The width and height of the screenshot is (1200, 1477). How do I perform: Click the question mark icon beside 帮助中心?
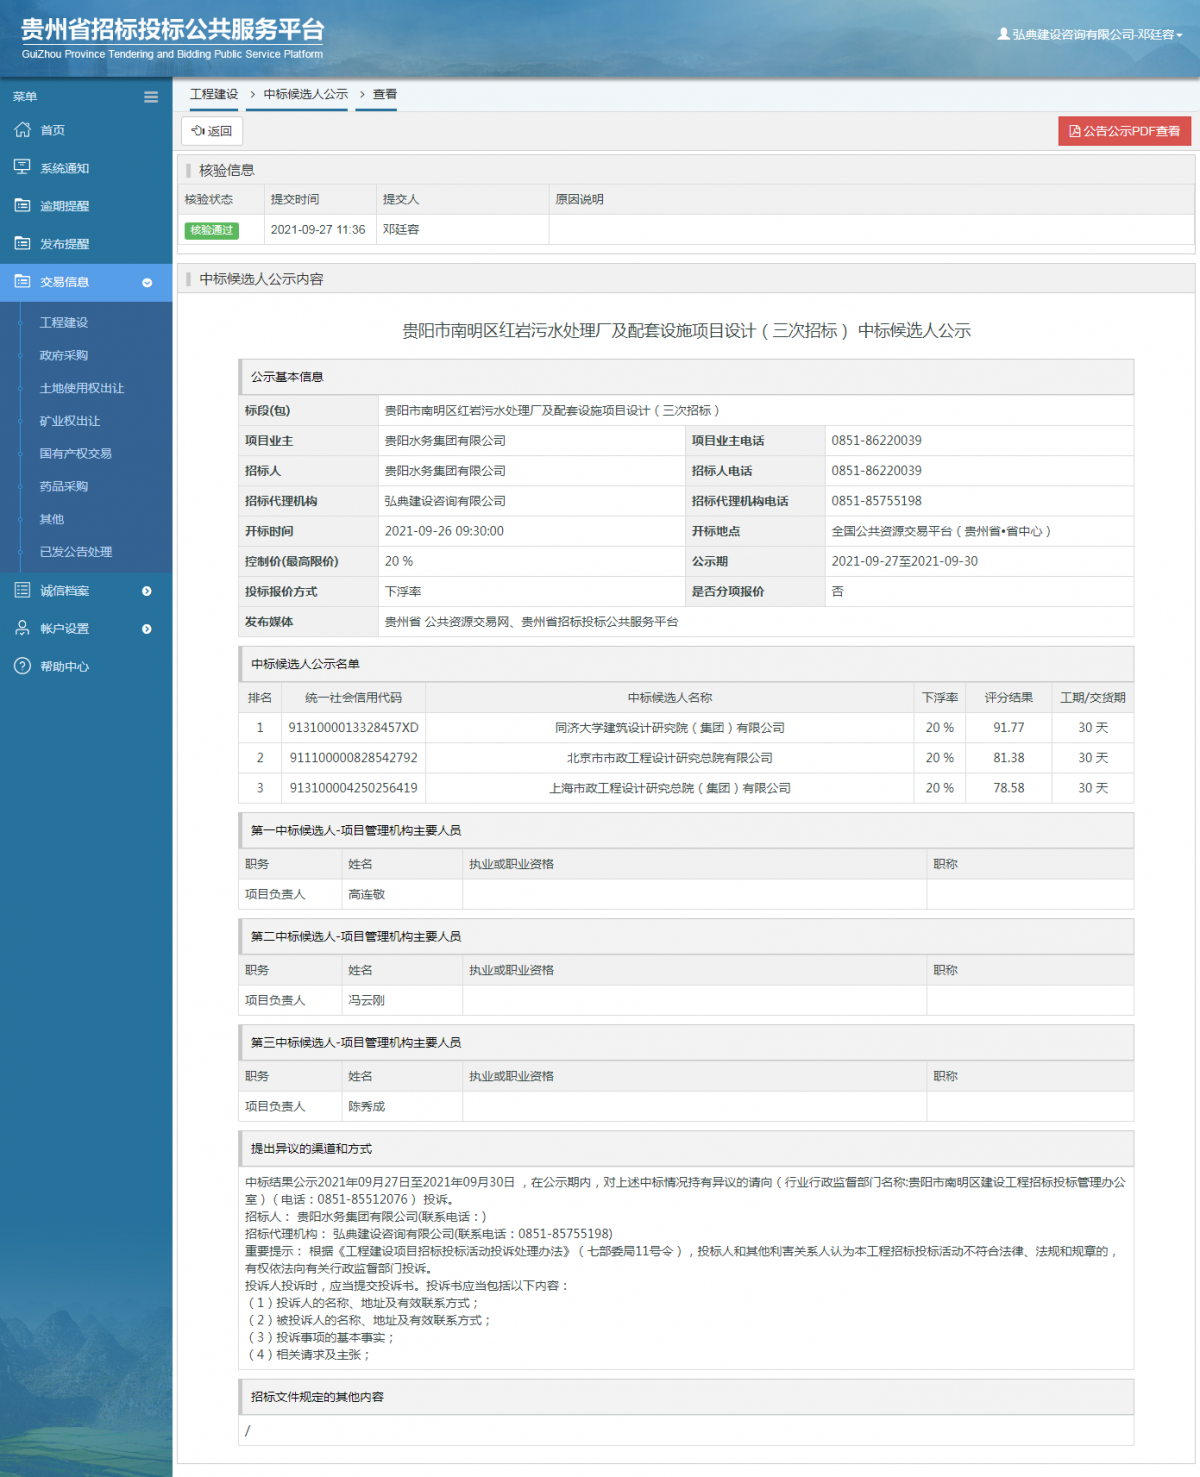pos(22,666)
